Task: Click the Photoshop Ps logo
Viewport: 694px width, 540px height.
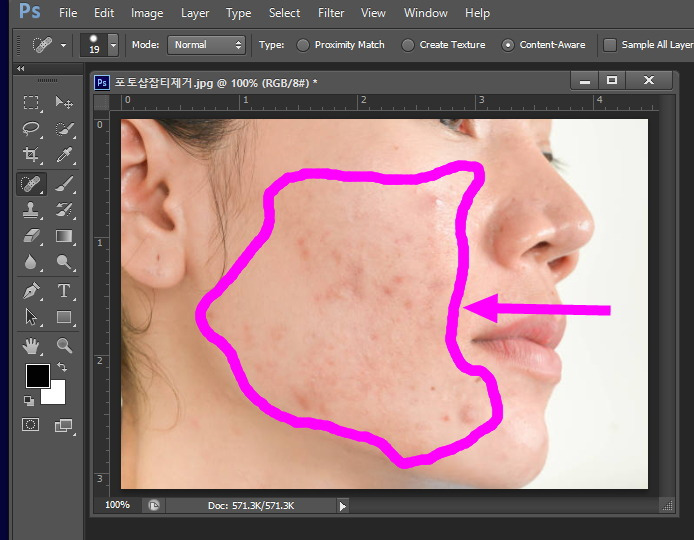Action: [x=30, y=11]
